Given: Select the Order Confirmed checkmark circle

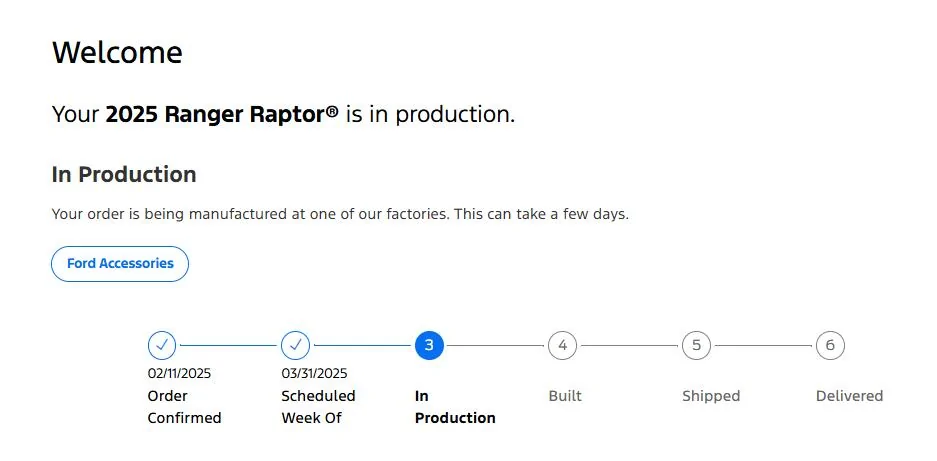Looking at the screenshot, I should coord(162,346).
